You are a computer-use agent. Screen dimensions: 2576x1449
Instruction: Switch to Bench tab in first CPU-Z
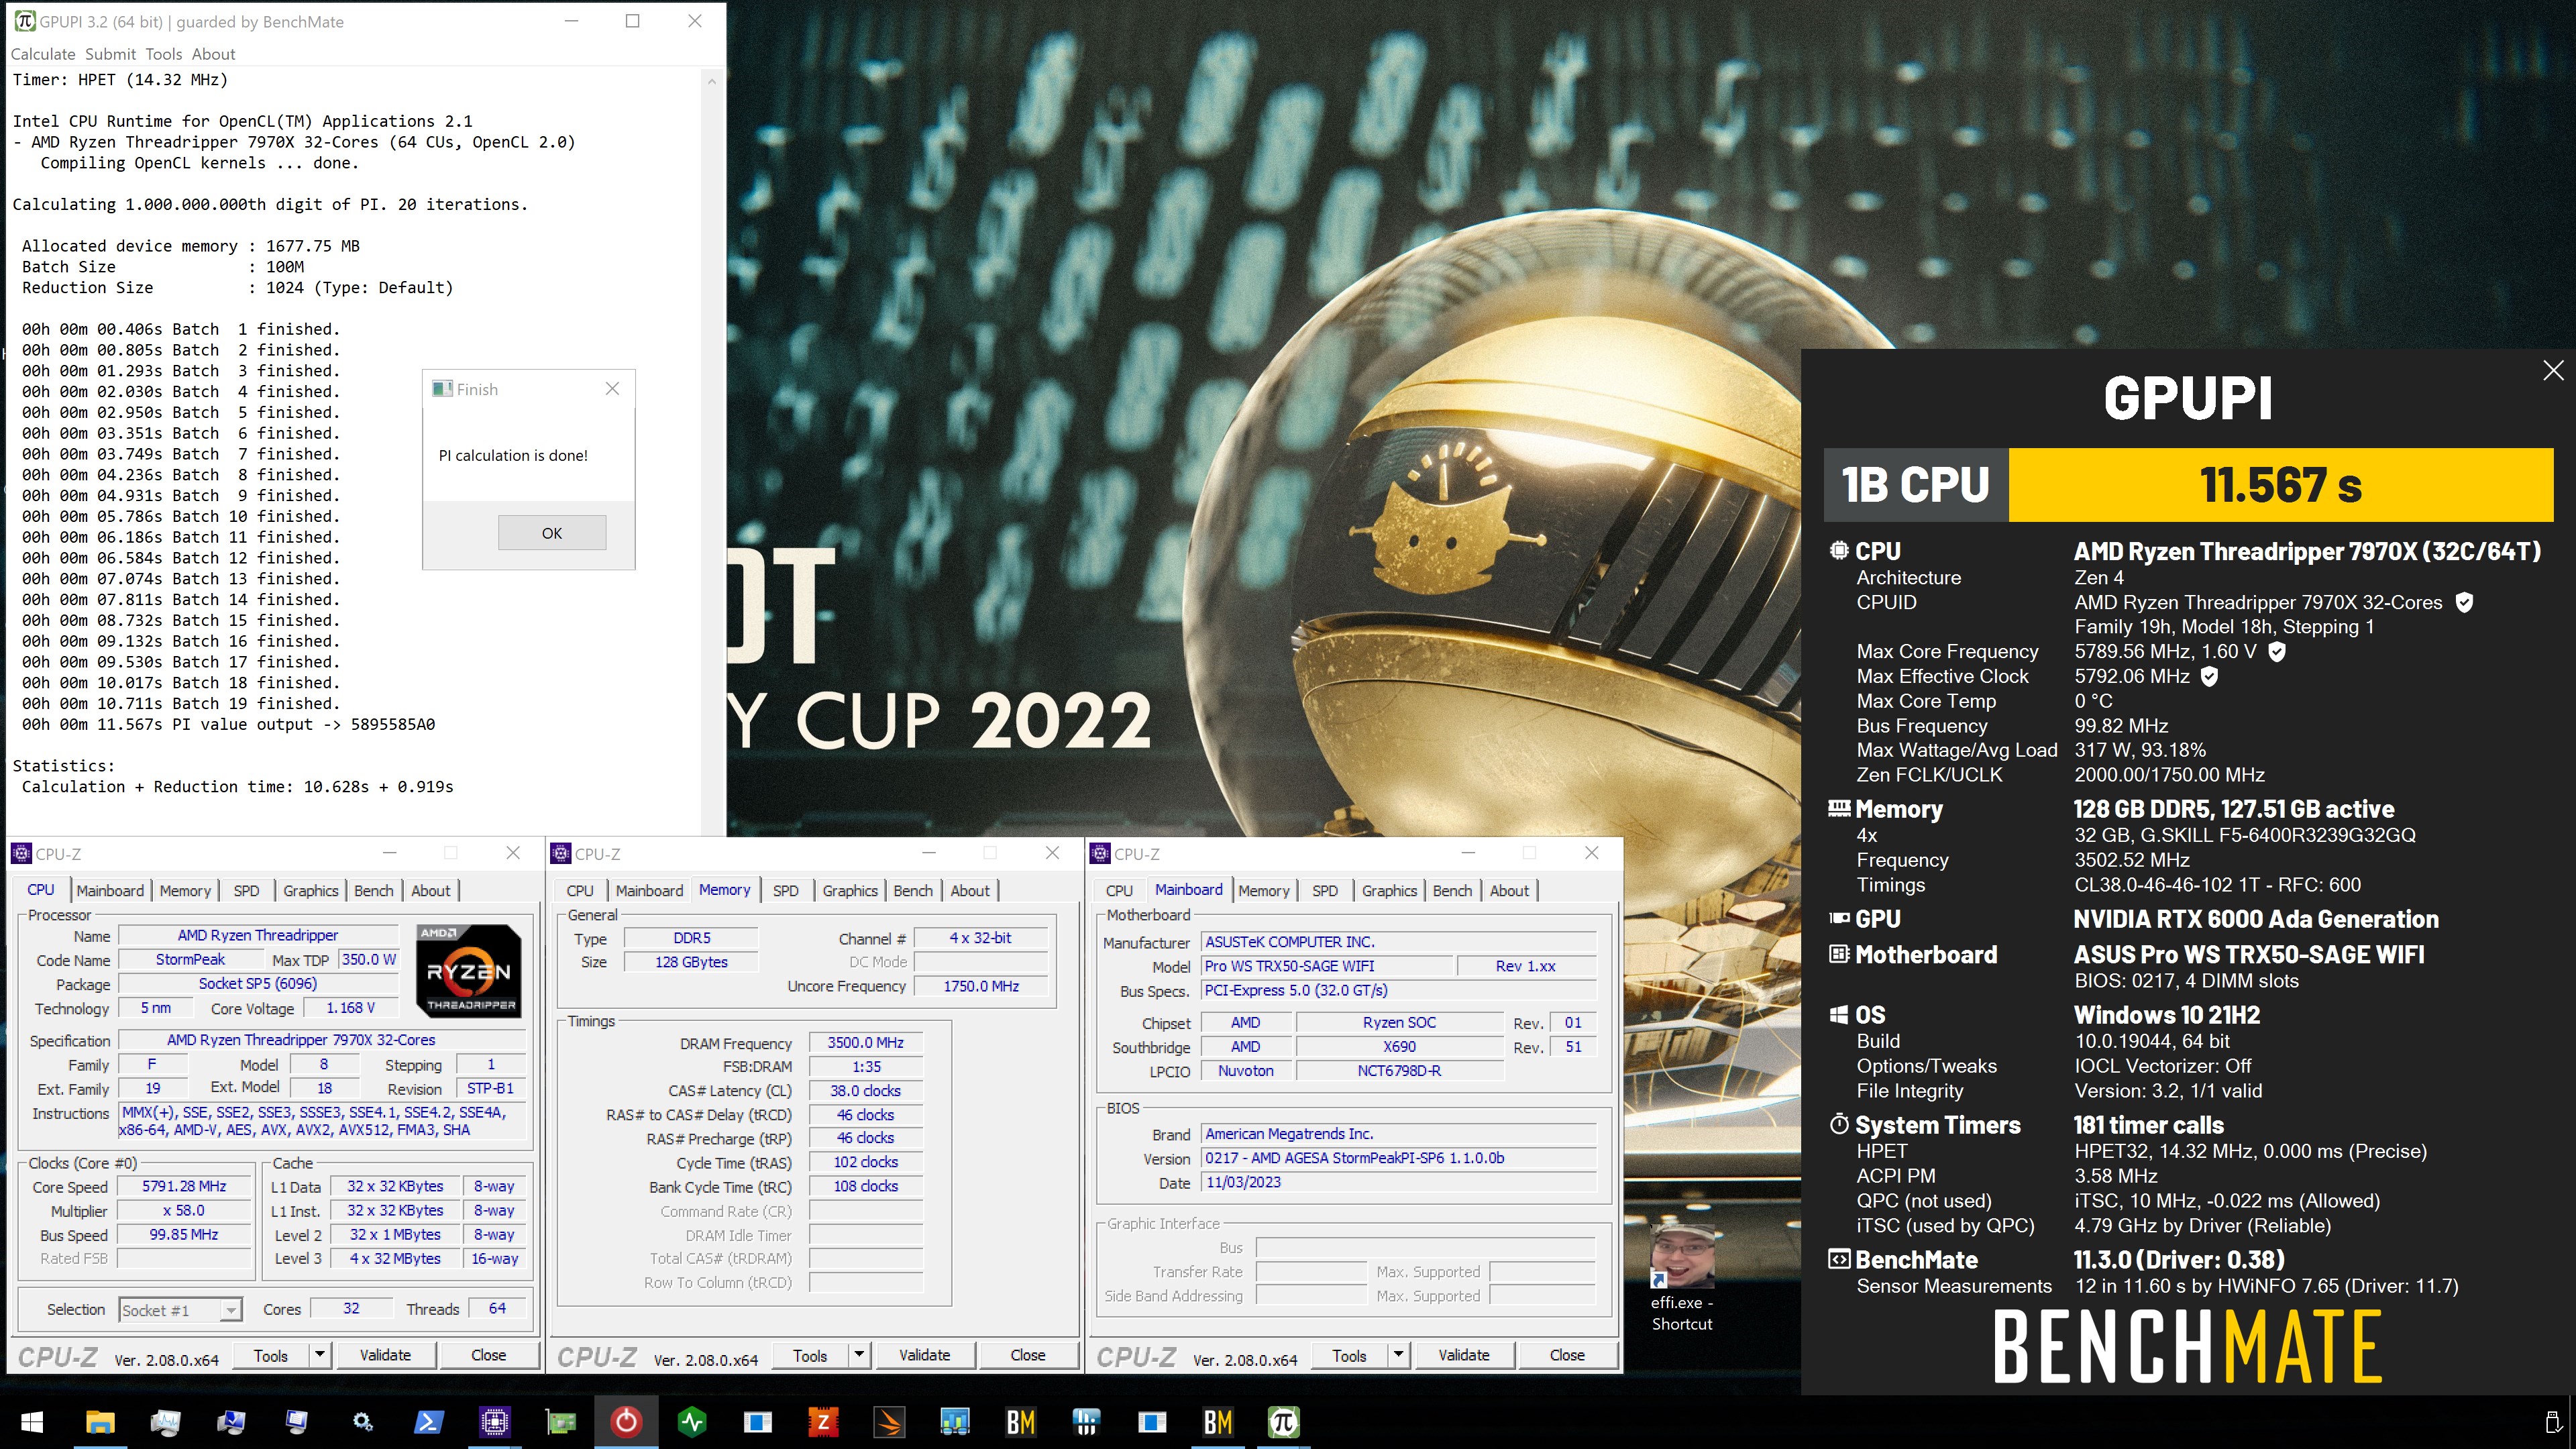(374, 890)
